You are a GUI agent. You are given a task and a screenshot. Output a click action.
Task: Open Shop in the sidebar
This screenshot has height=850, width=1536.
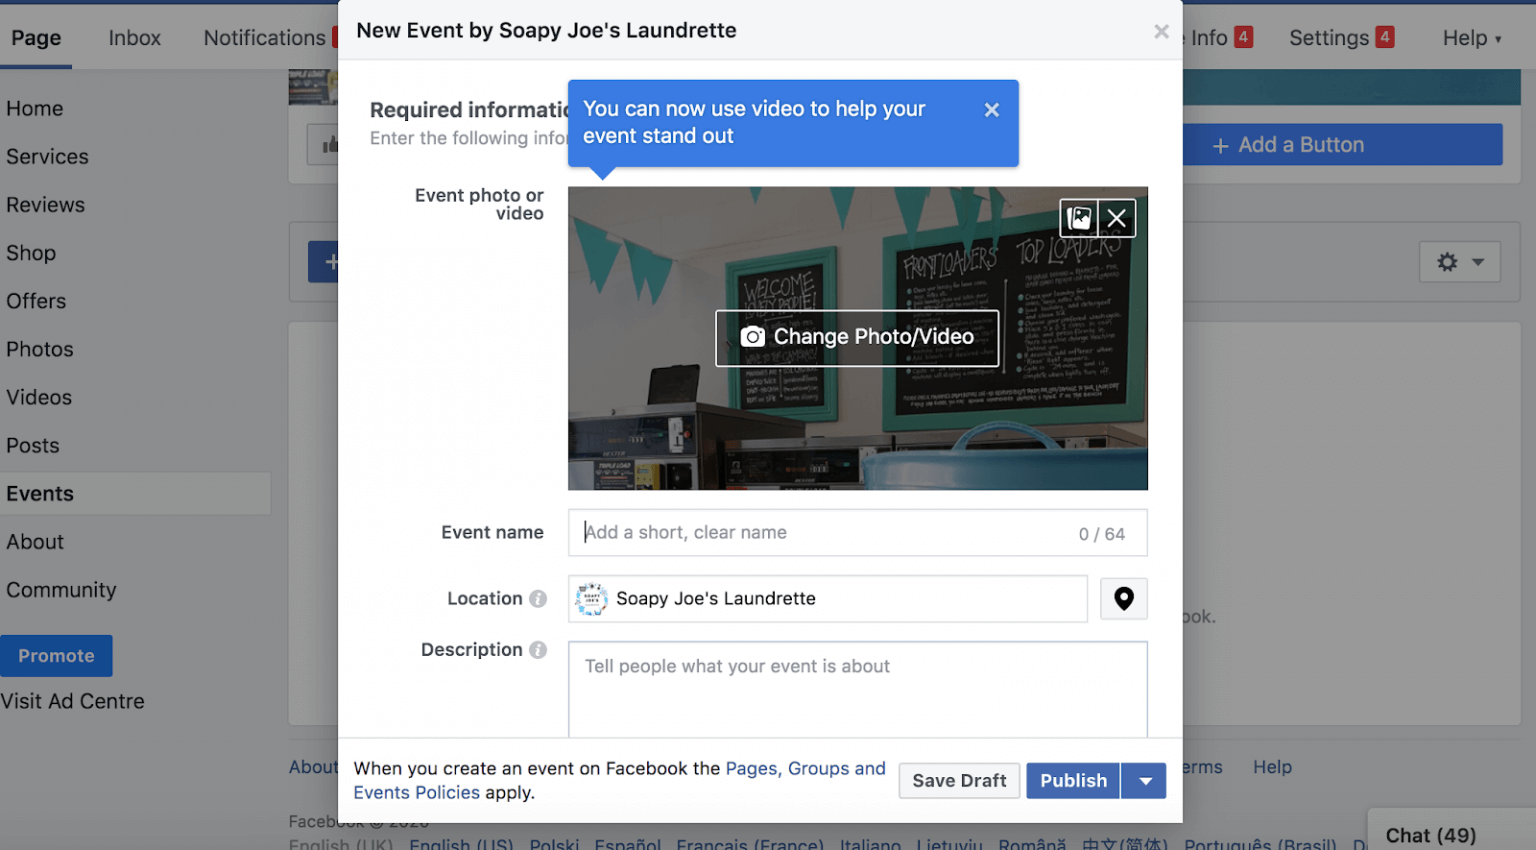tap(31, 253)
